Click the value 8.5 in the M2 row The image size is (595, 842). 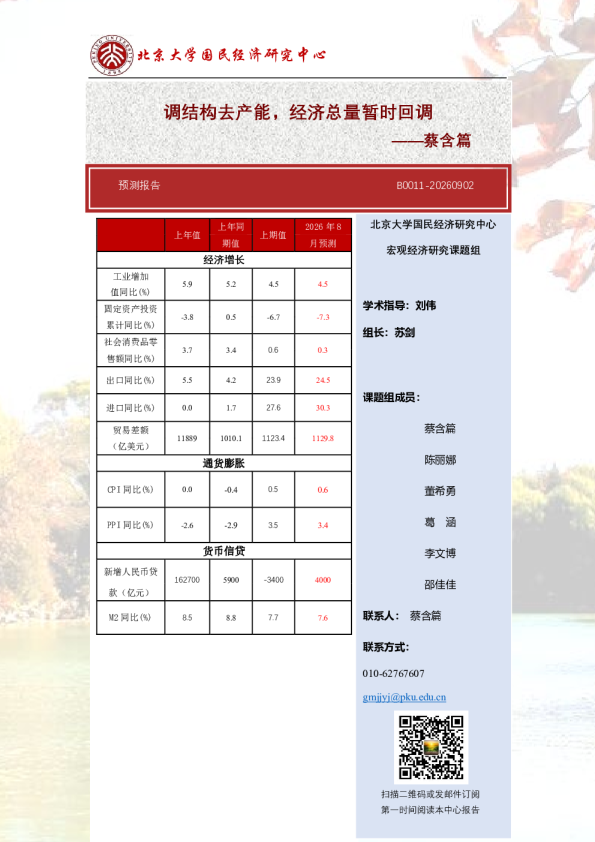click(187, 618)
